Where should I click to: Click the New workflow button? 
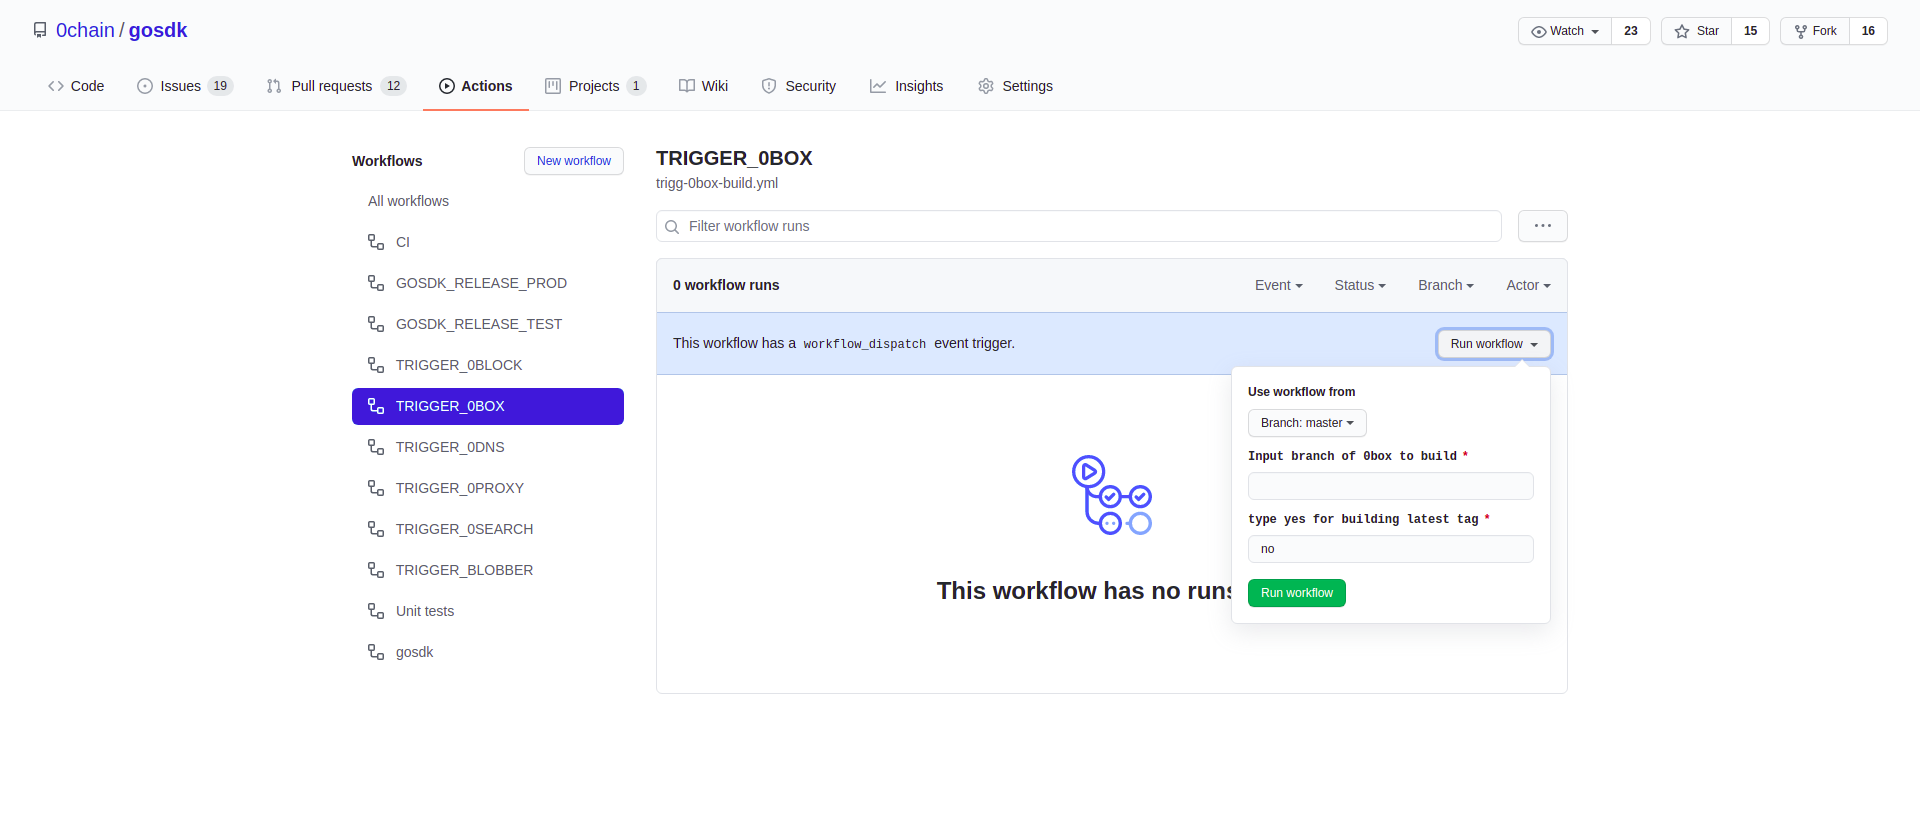coord(574,161)
